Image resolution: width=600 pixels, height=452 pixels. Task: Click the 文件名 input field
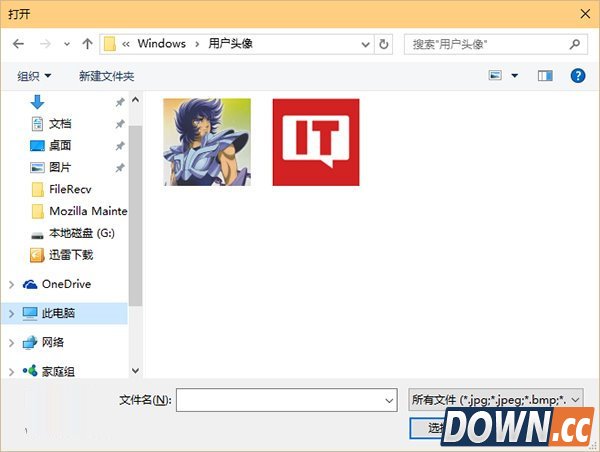(287, 400)
